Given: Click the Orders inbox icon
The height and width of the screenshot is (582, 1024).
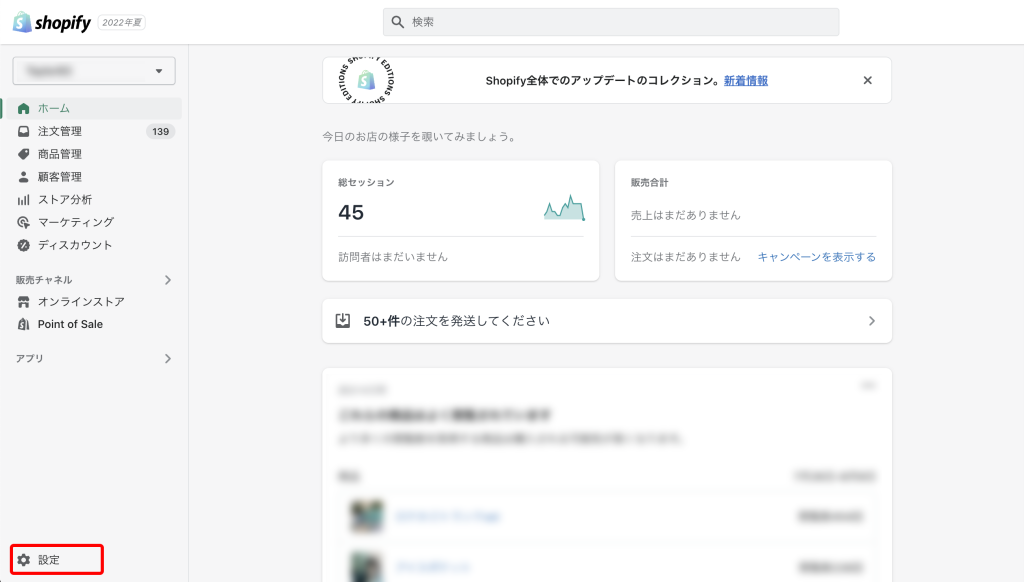Looking at the screenshot, I should pyautogui.click(x=24, y=131).
